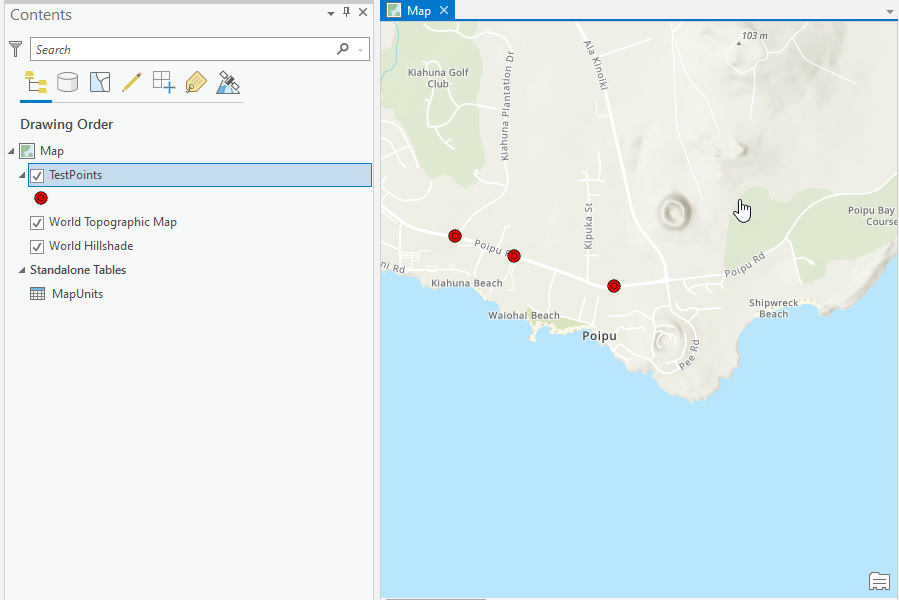Pin the Contents pane with auto-hide
Viewport: 899px width, 600px height.
point(347,13)
